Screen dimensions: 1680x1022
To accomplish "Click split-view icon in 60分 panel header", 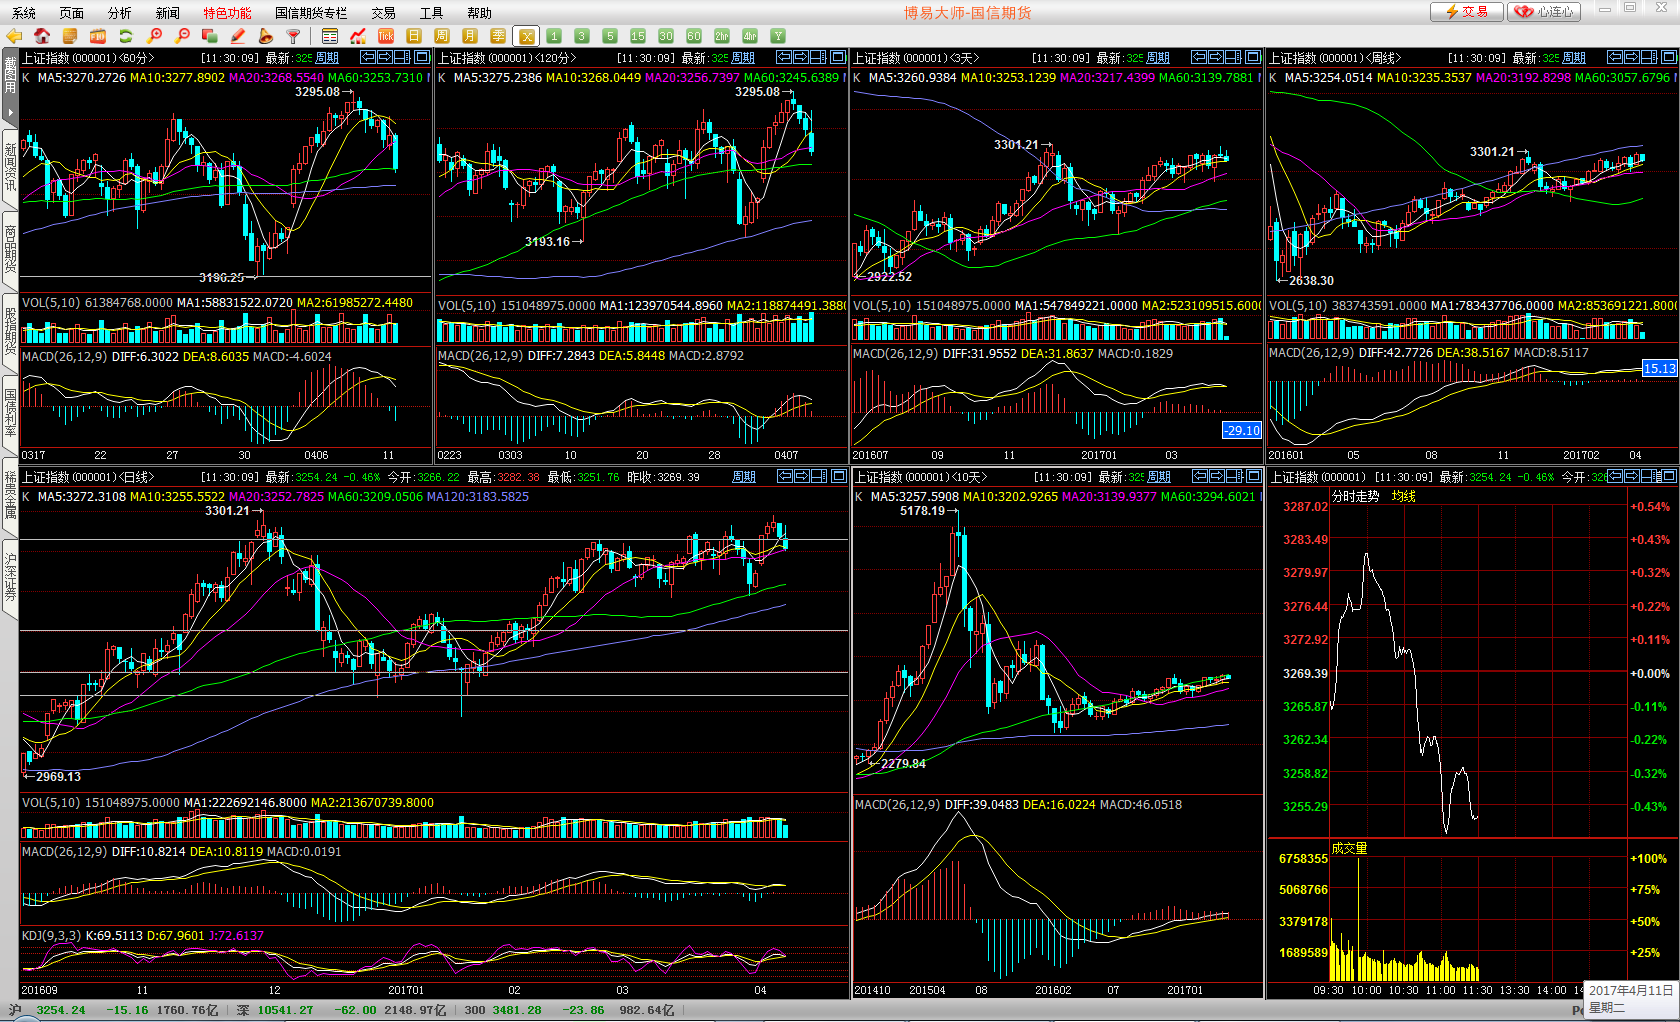I will pyautogui.click(x=404, y=57).
